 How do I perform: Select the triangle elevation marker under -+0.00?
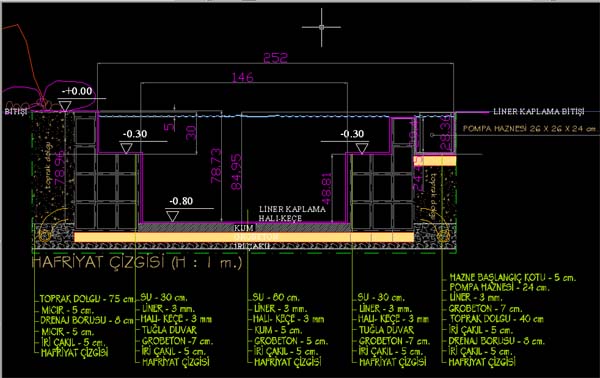(x=65, y=106)
